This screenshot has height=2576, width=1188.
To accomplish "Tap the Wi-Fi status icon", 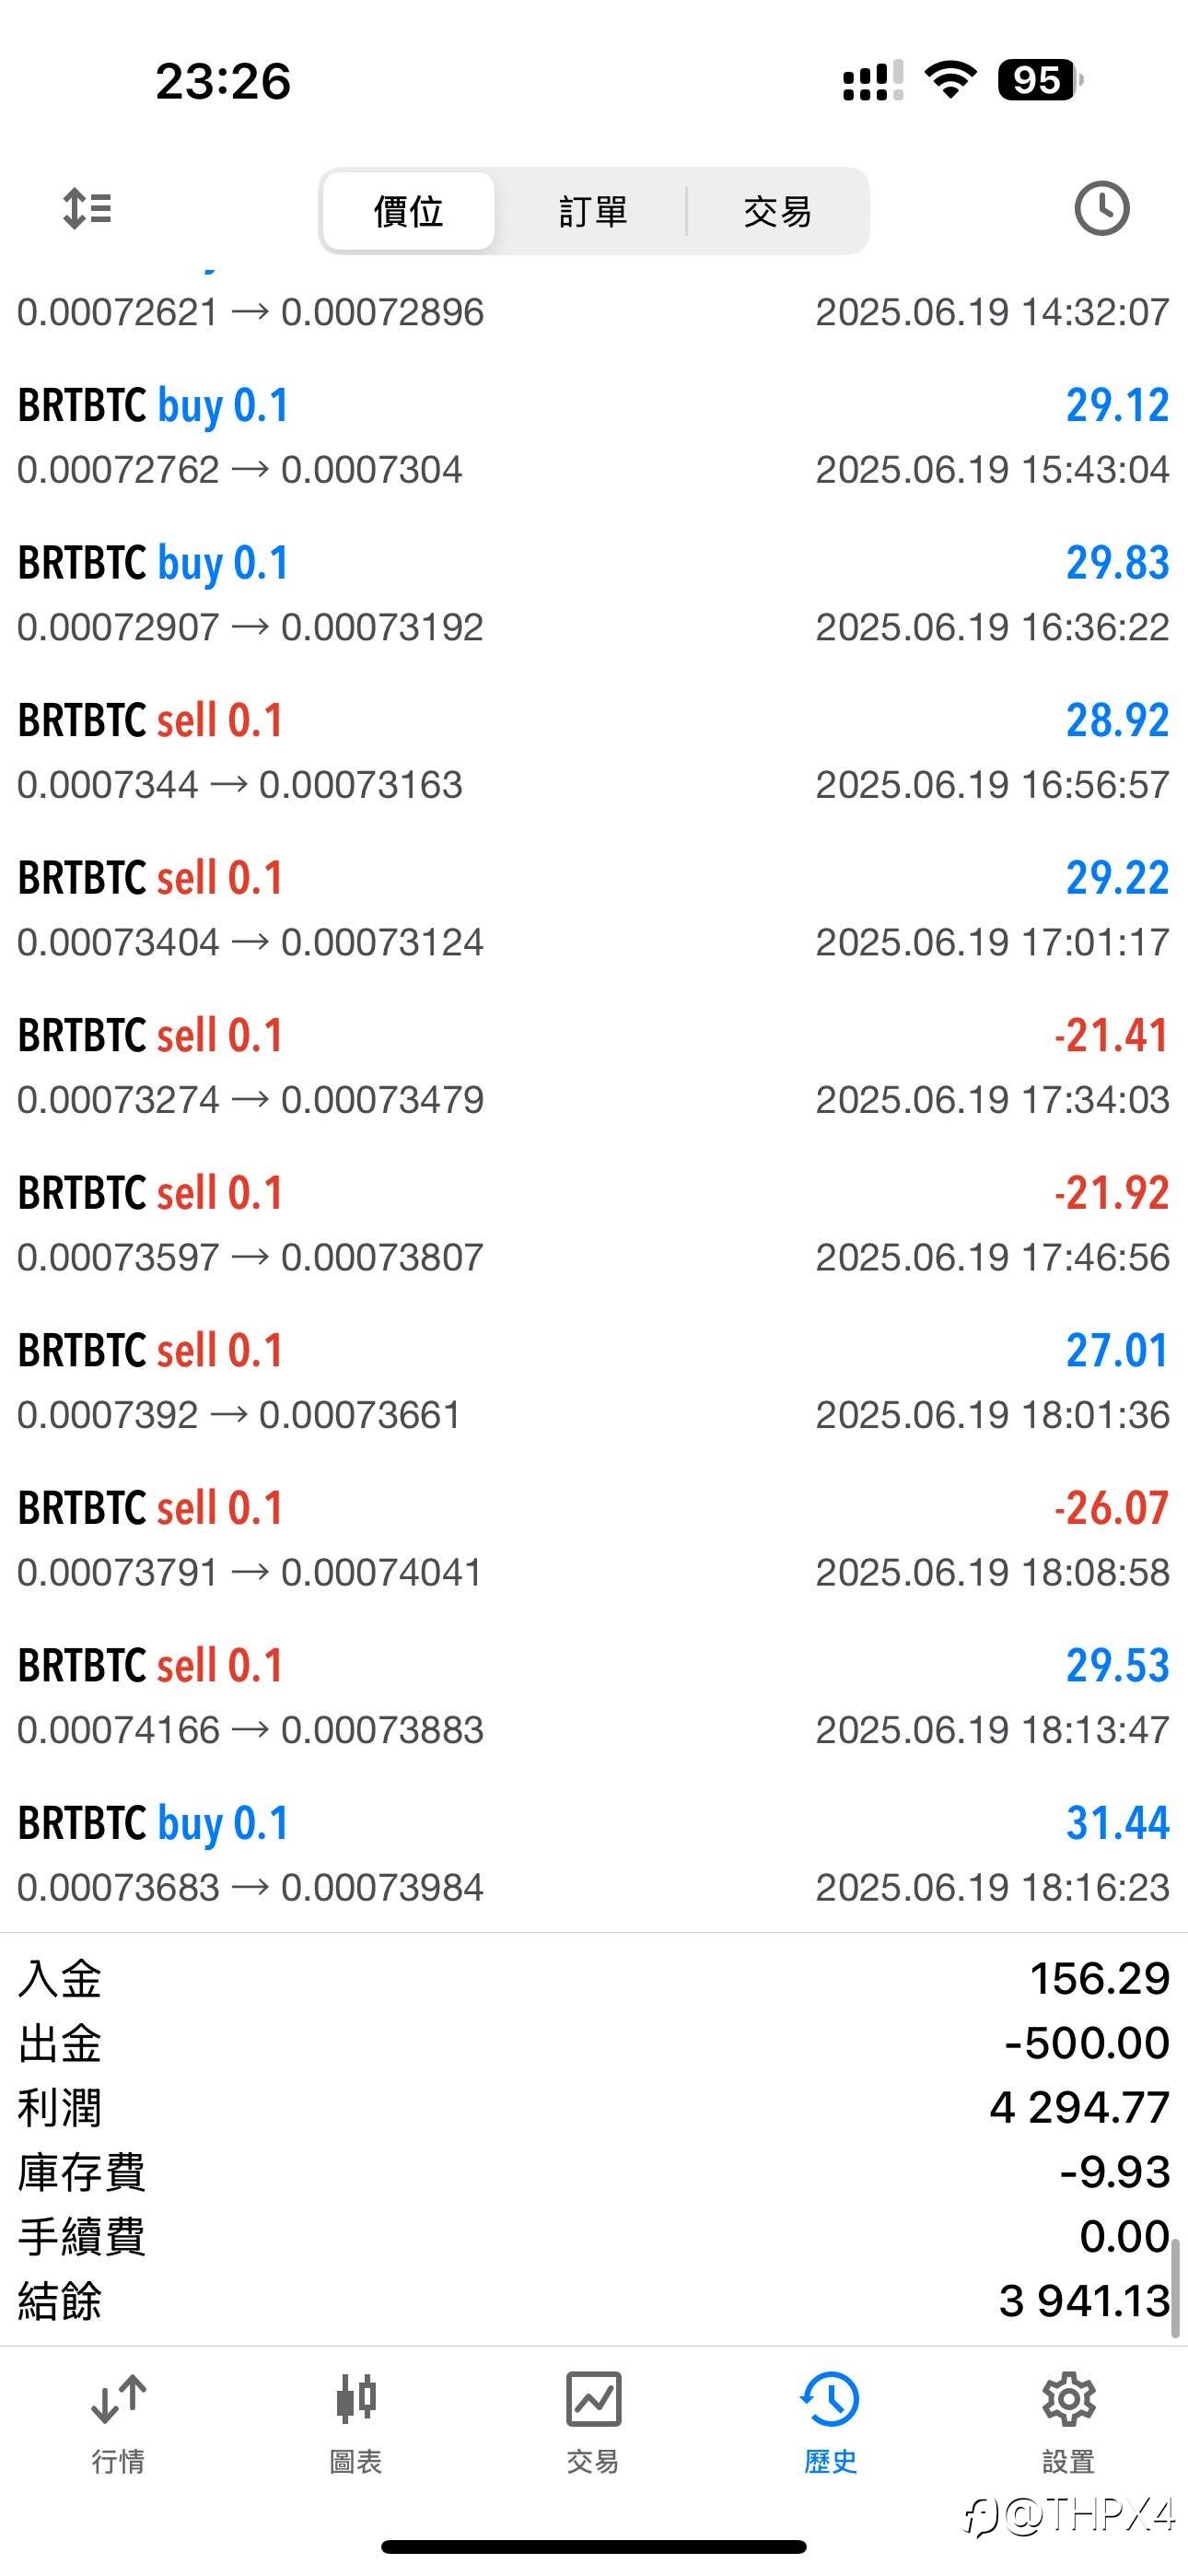I will click(x=950, y=79).
